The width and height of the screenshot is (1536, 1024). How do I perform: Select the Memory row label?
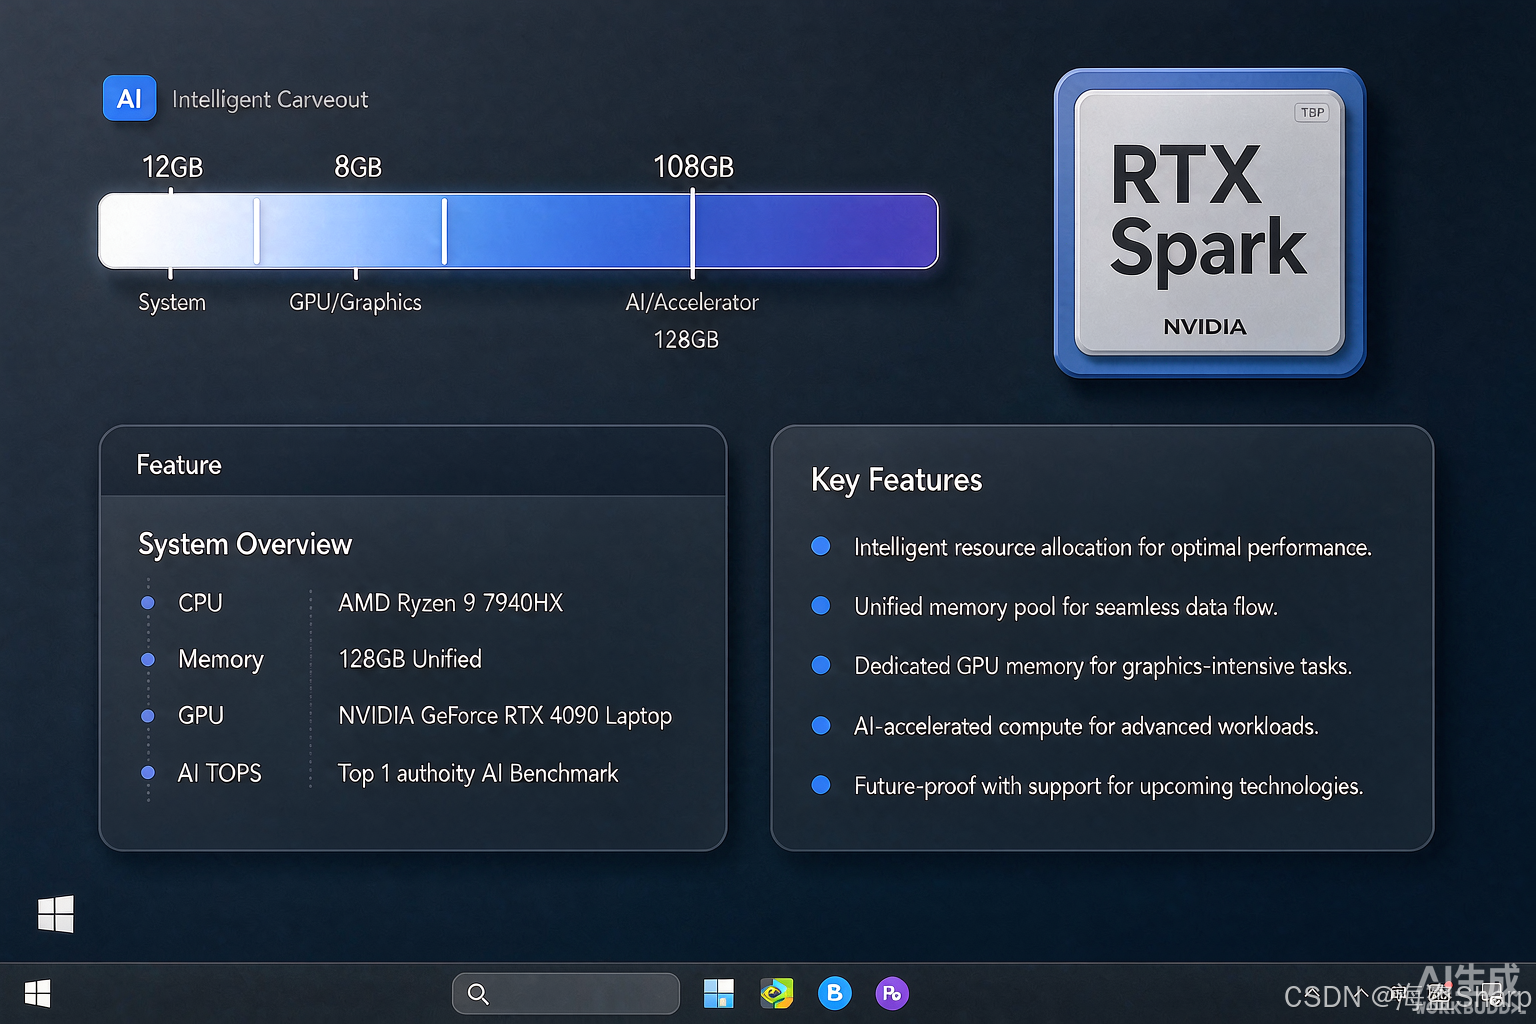[x=221, y=660]
